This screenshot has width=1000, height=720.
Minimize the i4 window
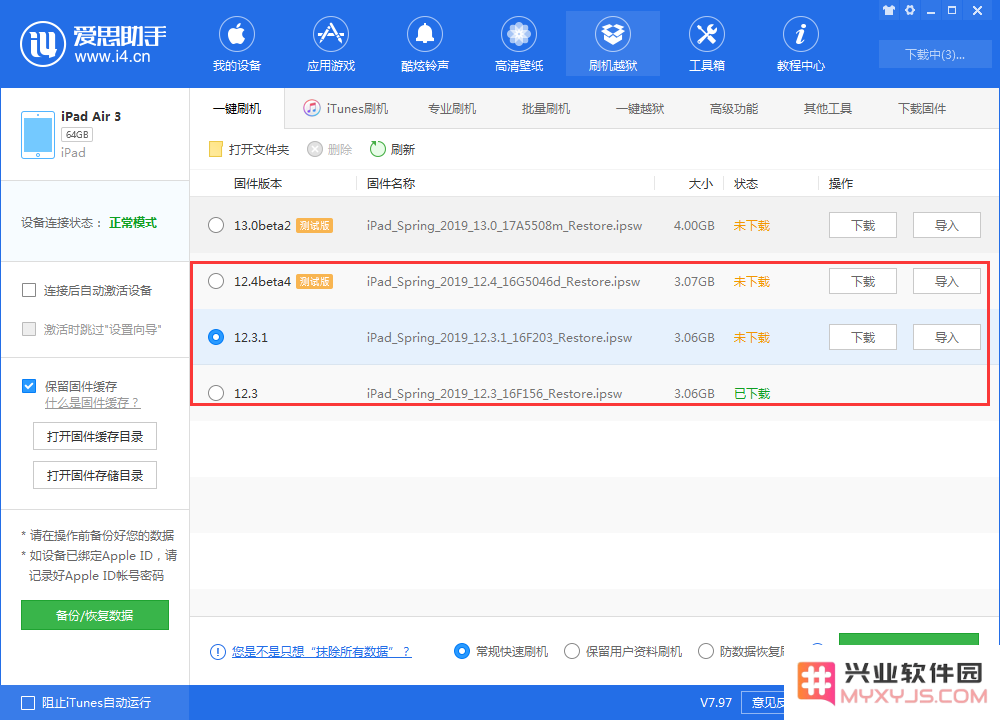tap(931, 10)
